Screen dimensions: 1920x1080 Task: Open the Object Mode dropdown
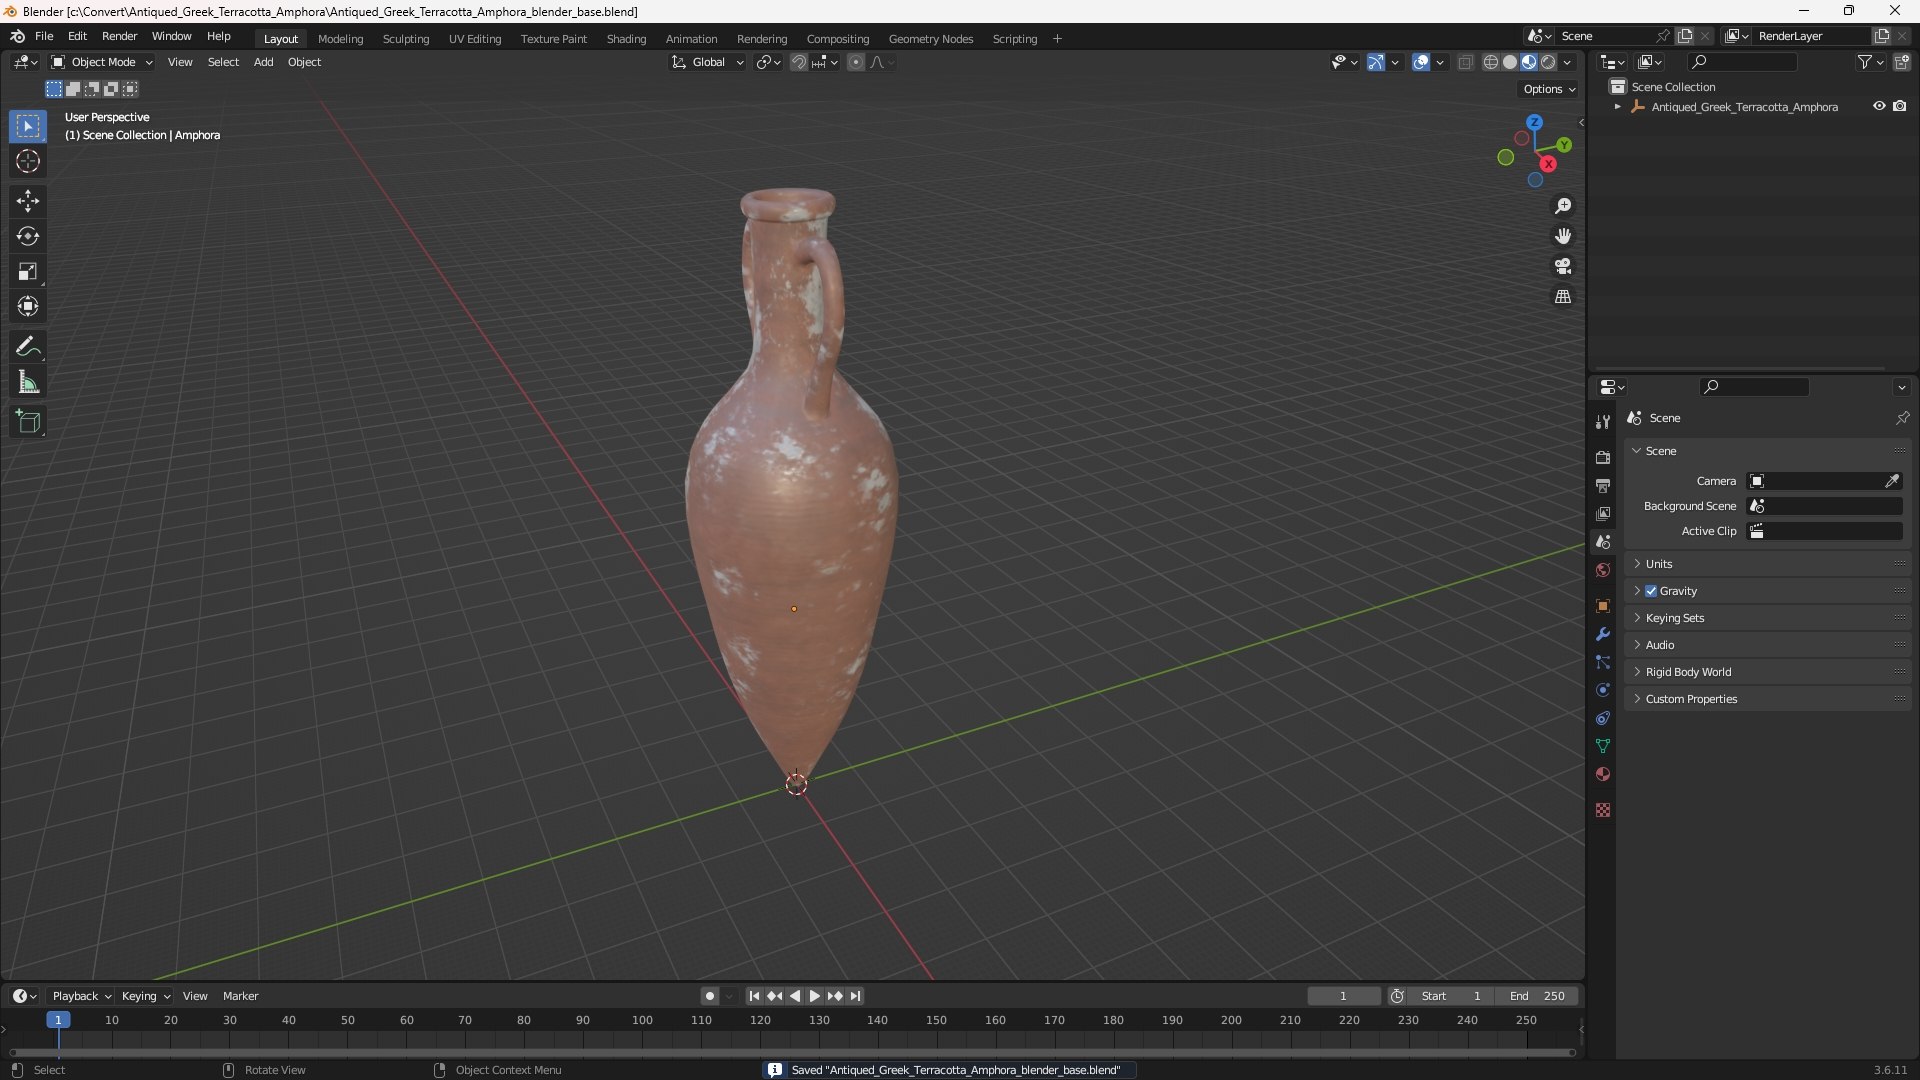tap(102, 62)
